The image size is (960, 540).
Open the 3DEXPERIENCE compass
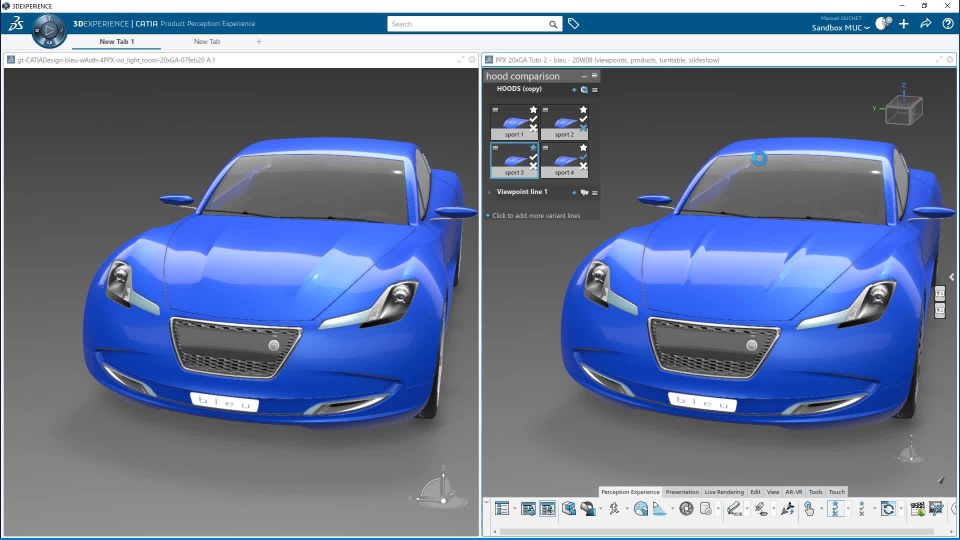(x=49, y=29)
